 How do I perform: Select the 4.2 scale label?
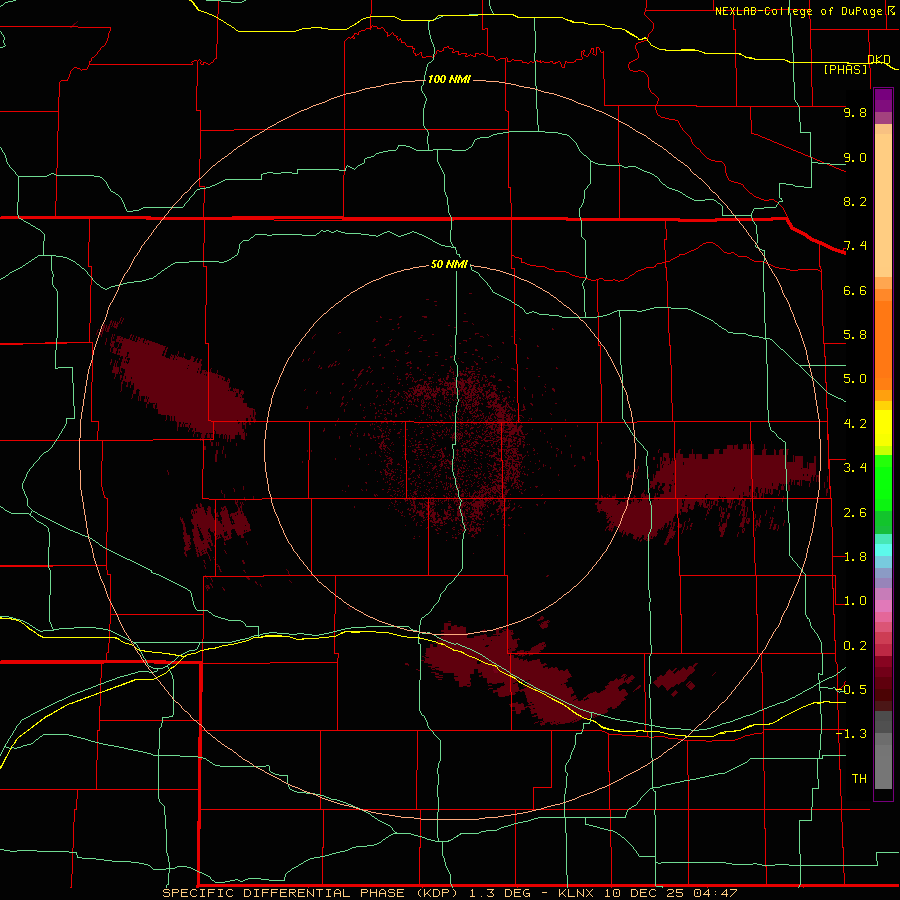pos(855,424)
